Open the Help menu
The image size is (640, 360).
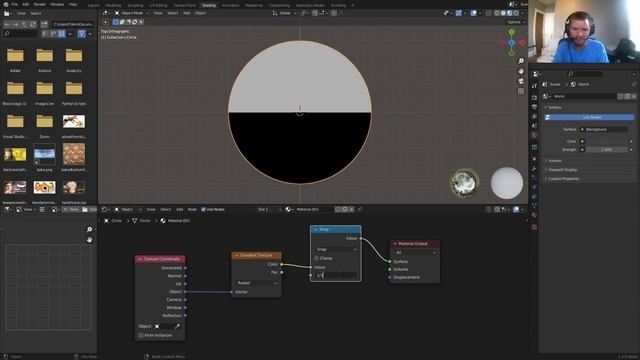(x=73, y=4)
